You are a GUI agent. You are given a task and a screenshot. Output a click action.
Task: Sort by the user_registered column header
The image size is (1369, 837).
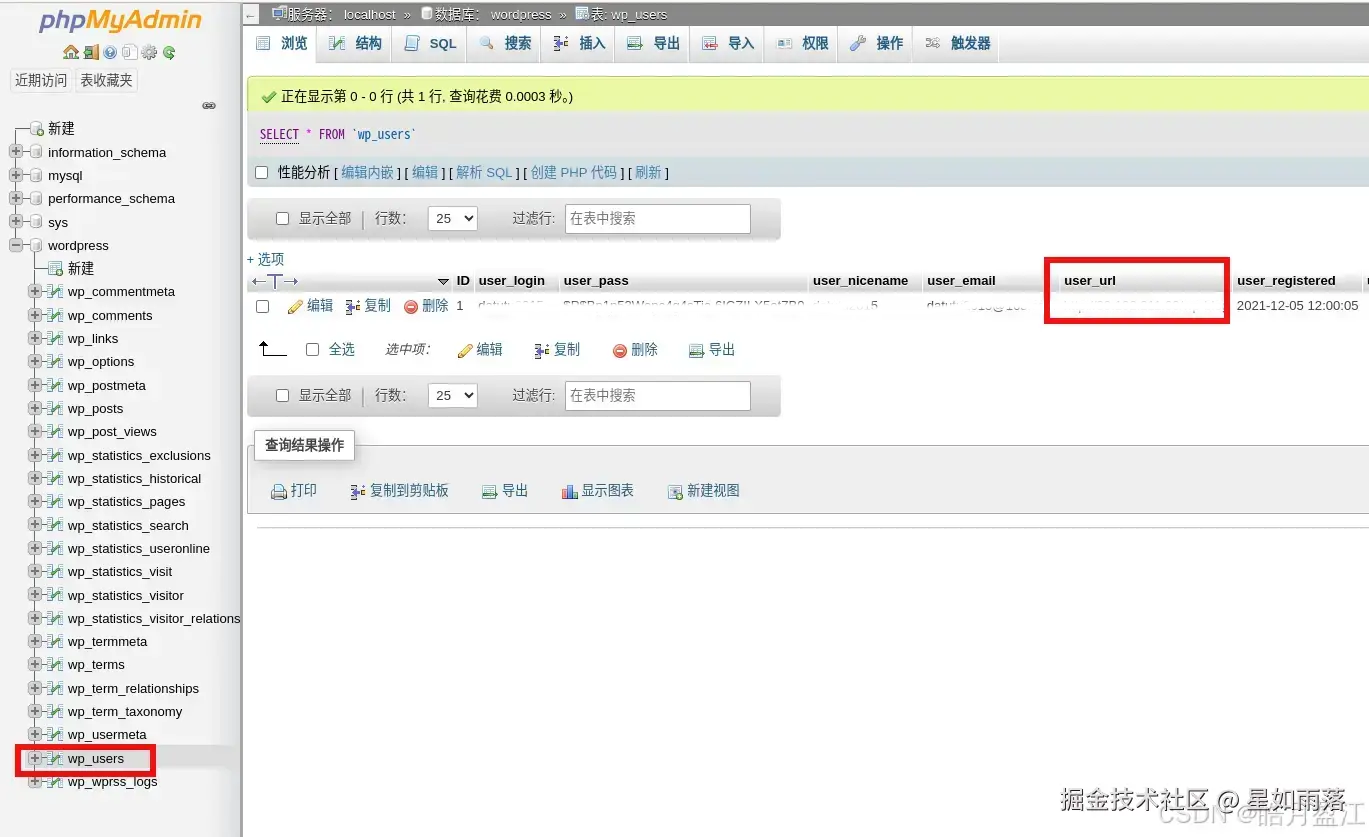click(1286, 281)
